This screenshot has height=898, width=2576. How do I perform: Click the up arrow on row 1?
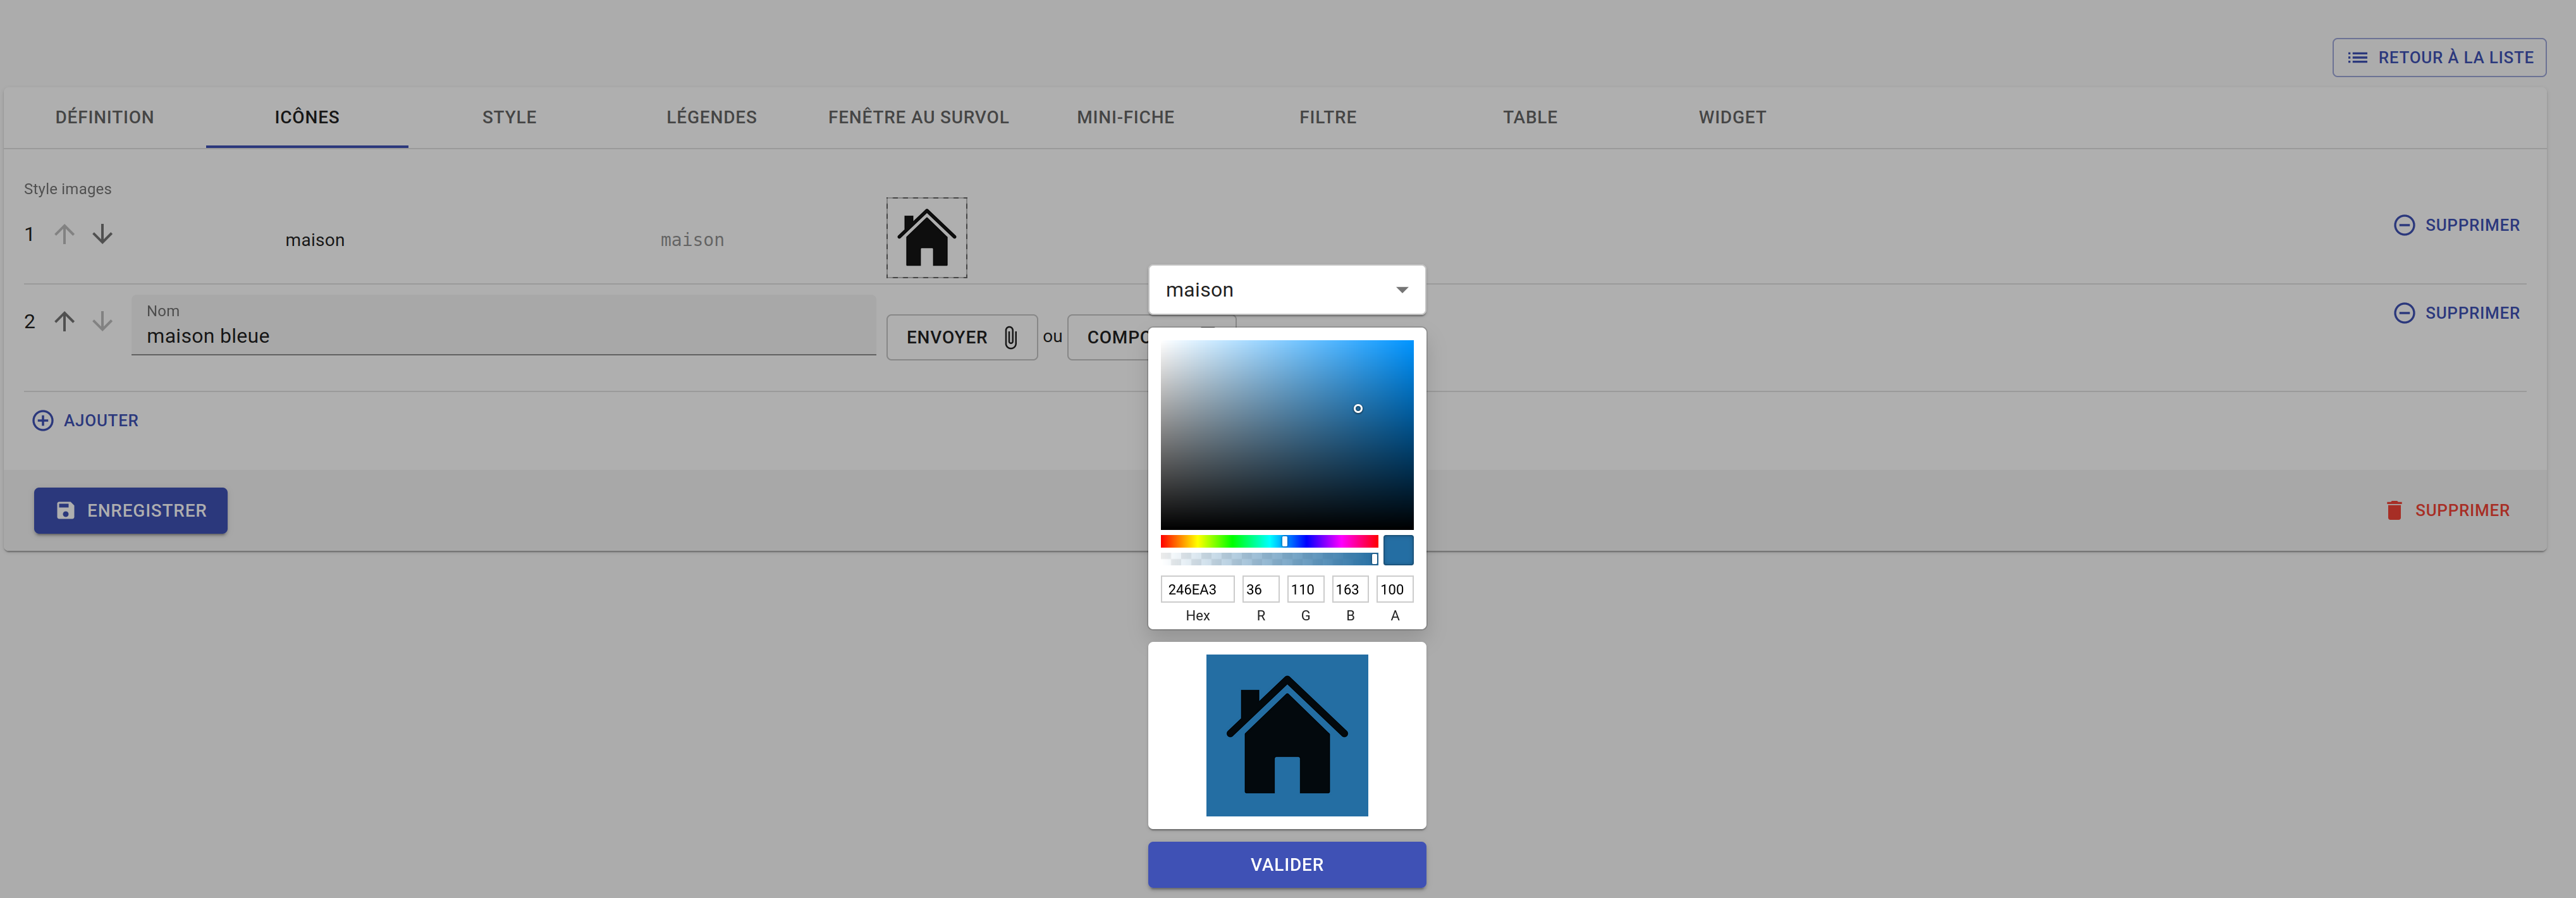pos(64,234)
